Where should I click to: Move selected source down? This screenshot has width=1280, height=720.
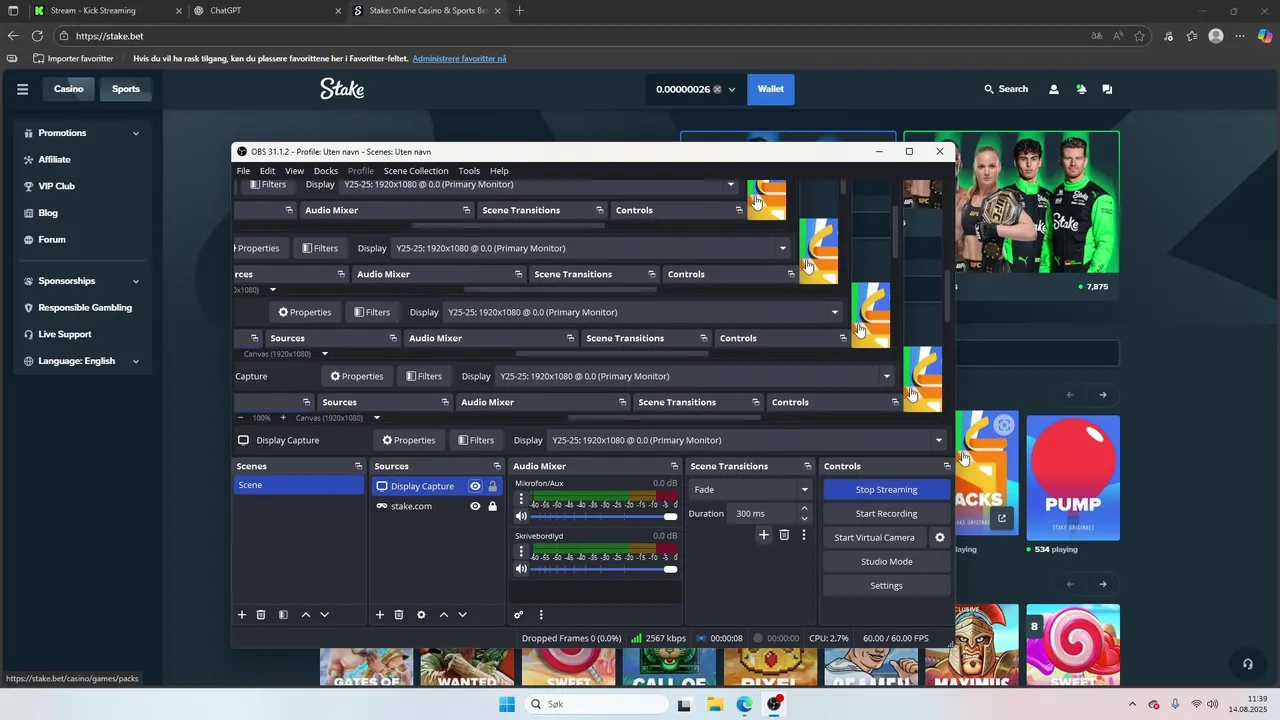[x=462, y=615]
